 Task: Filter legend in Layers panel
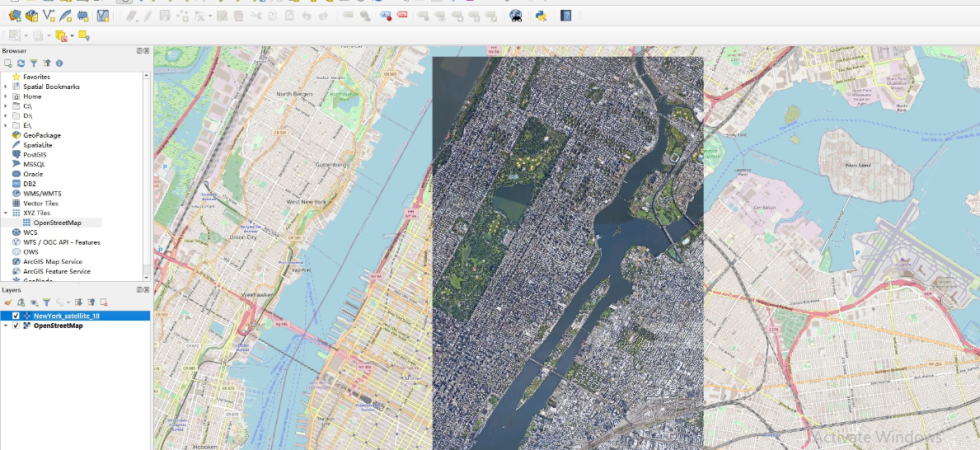46,302
